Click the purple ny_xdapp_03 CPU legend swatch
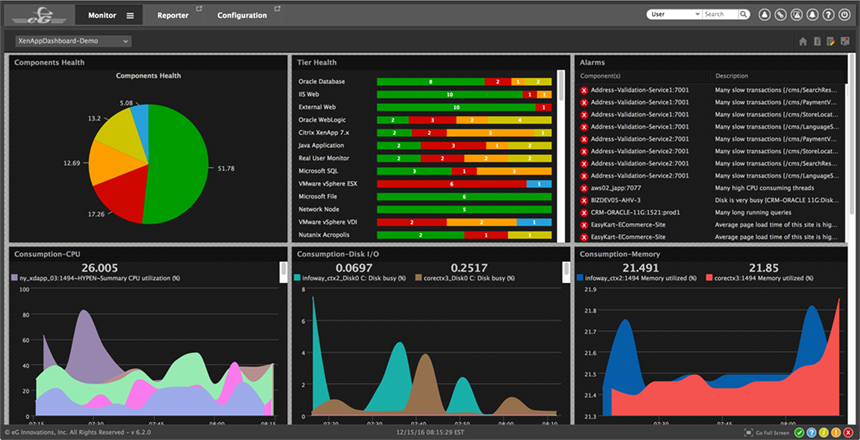Viewport: 860px width, 440px height. point(15,278)
